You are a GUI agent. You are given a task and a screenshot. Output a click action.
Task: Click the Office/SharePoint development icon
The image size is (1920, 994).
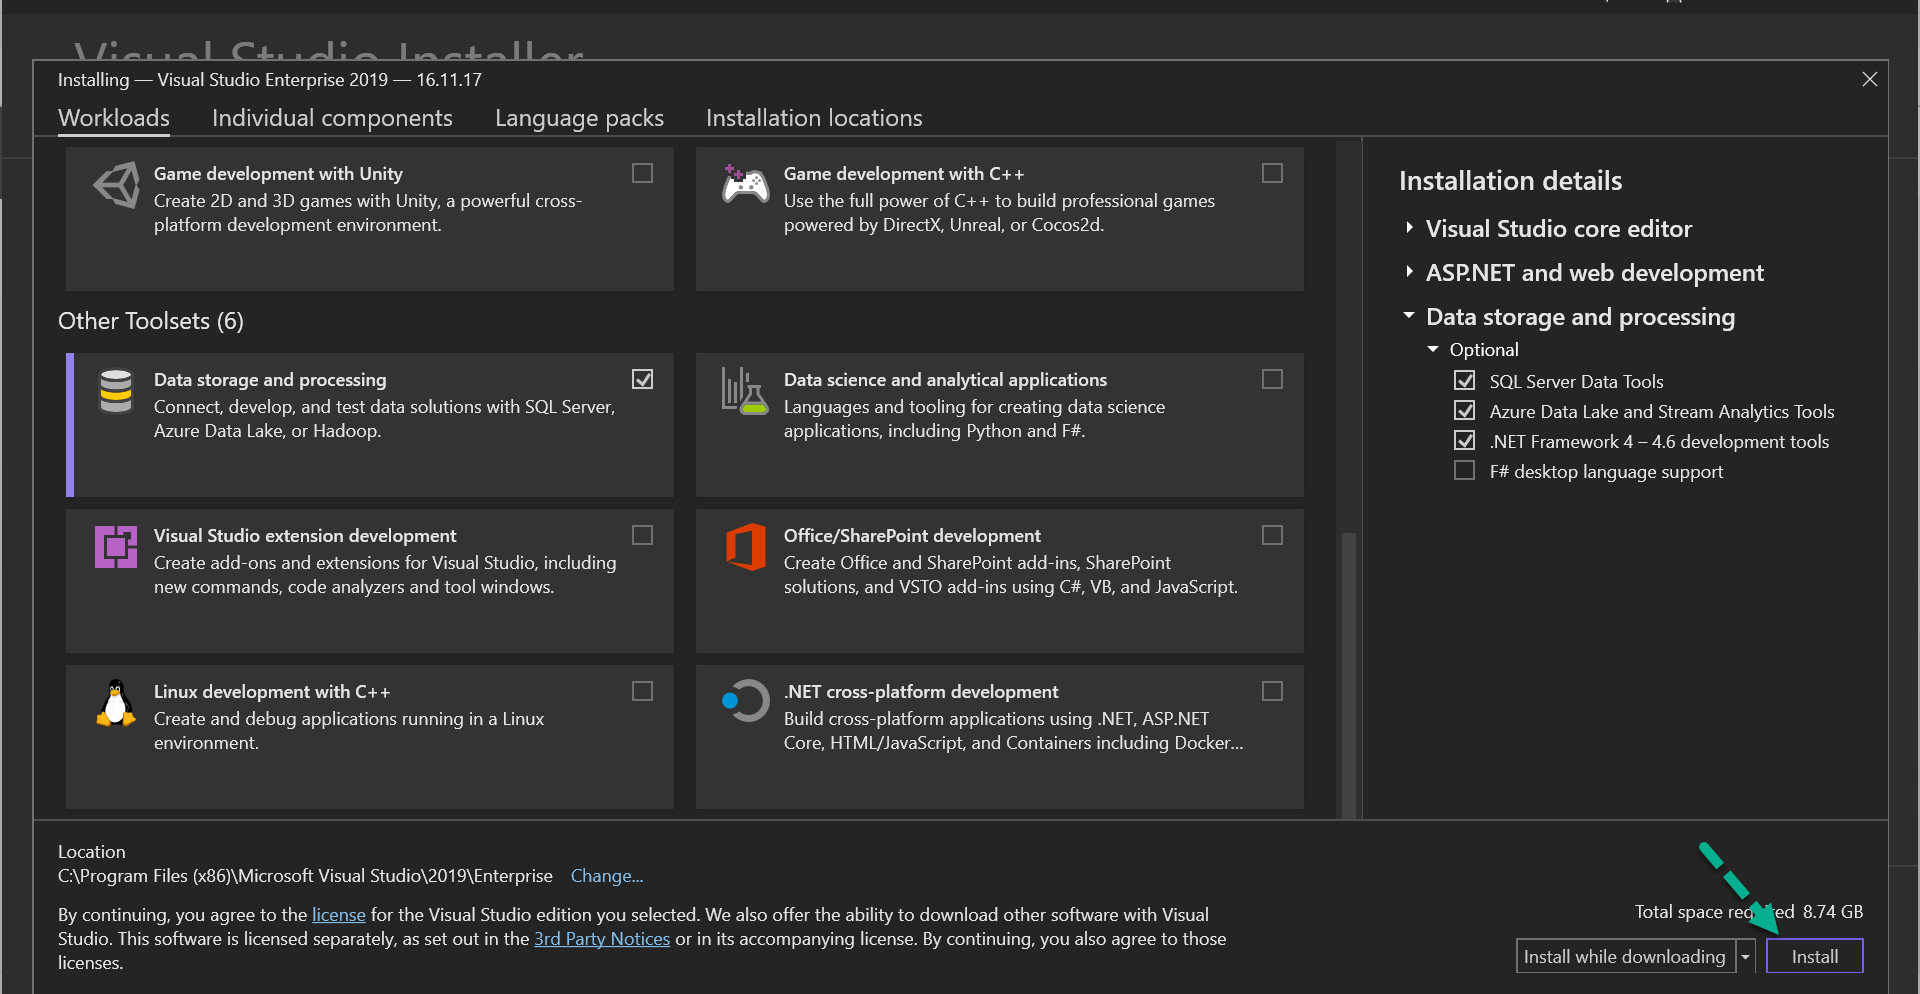tap(745, 547)
